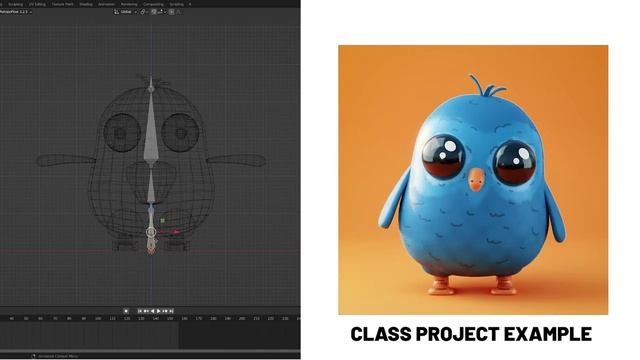The width and height of the screenshot is (640, 360).
Task: Toggle the auto keying record button
Action: coord(126,311)
